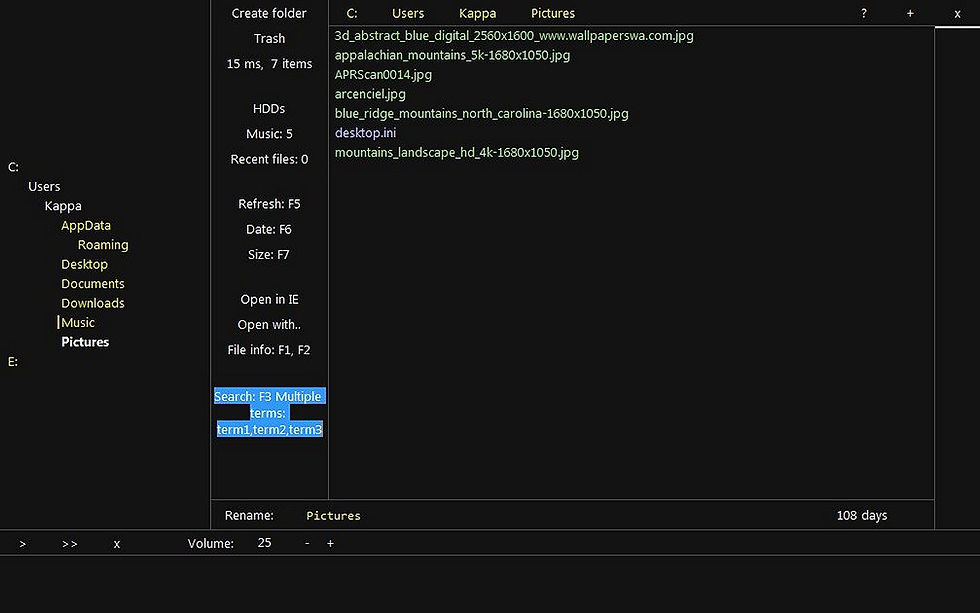Open the Trash

coord(269,39)
